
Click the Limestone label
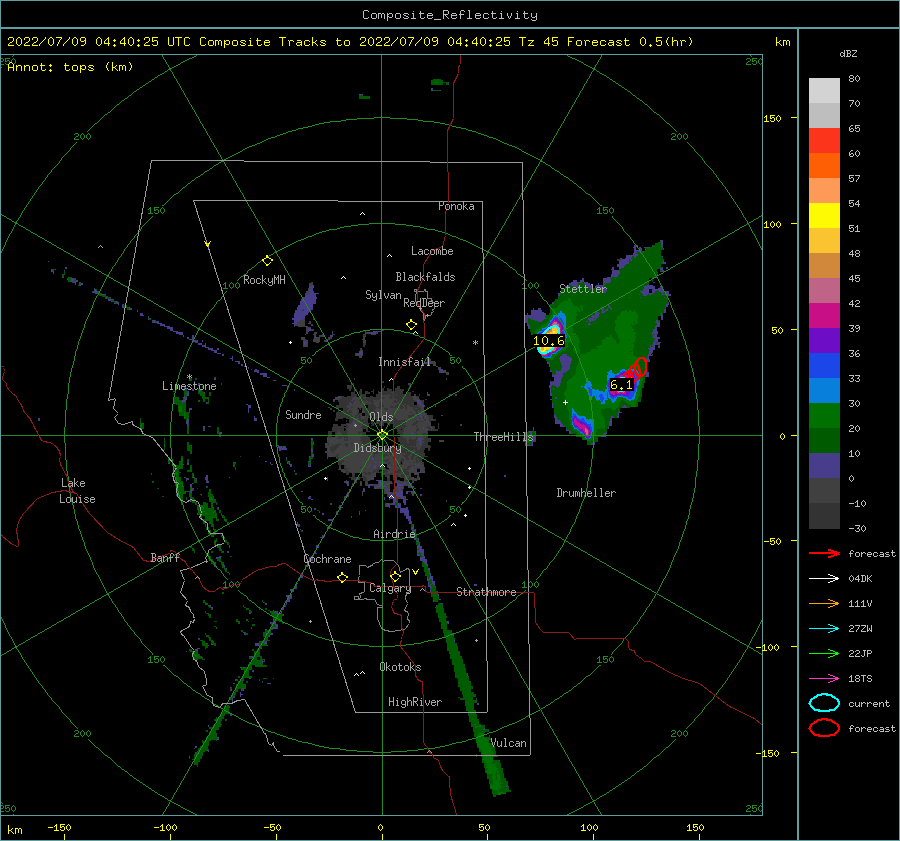(x=189, y=386)
